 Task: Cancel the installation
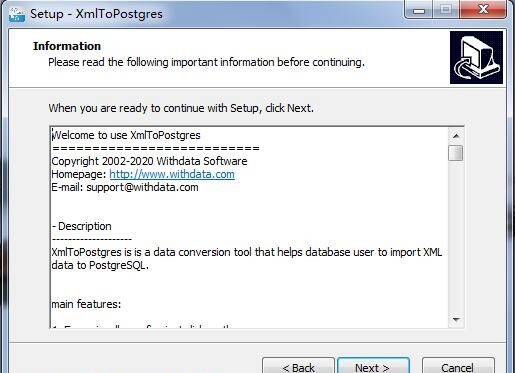458,366
